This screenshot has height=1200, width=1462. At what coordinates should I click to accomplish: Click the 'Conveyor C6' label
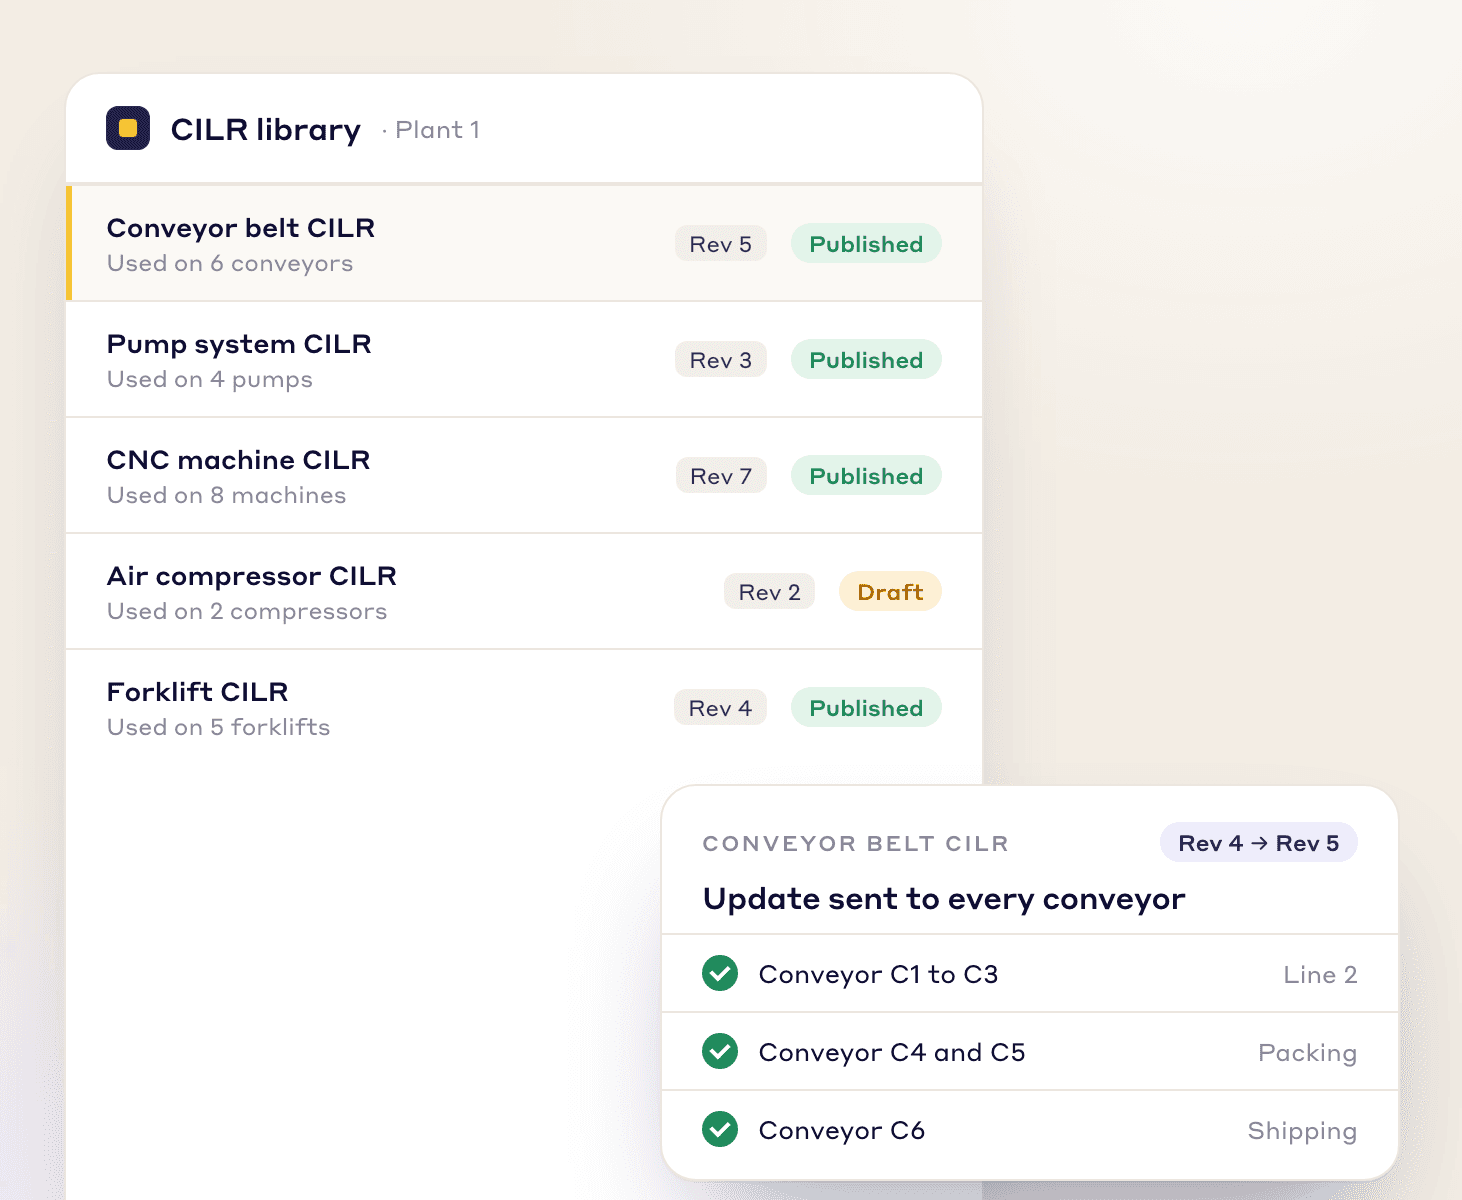[x=842, y=1131]
